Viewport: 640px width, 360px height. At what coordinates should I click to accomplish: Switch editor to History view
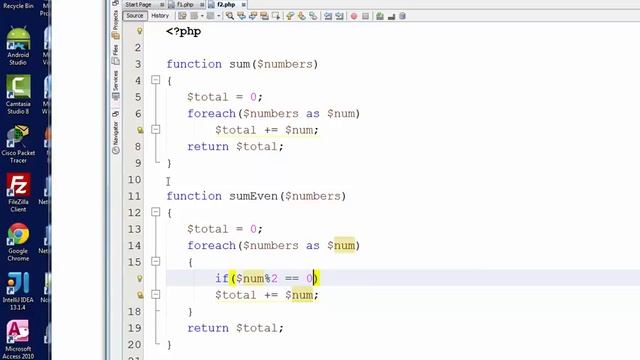coord(160,16)
